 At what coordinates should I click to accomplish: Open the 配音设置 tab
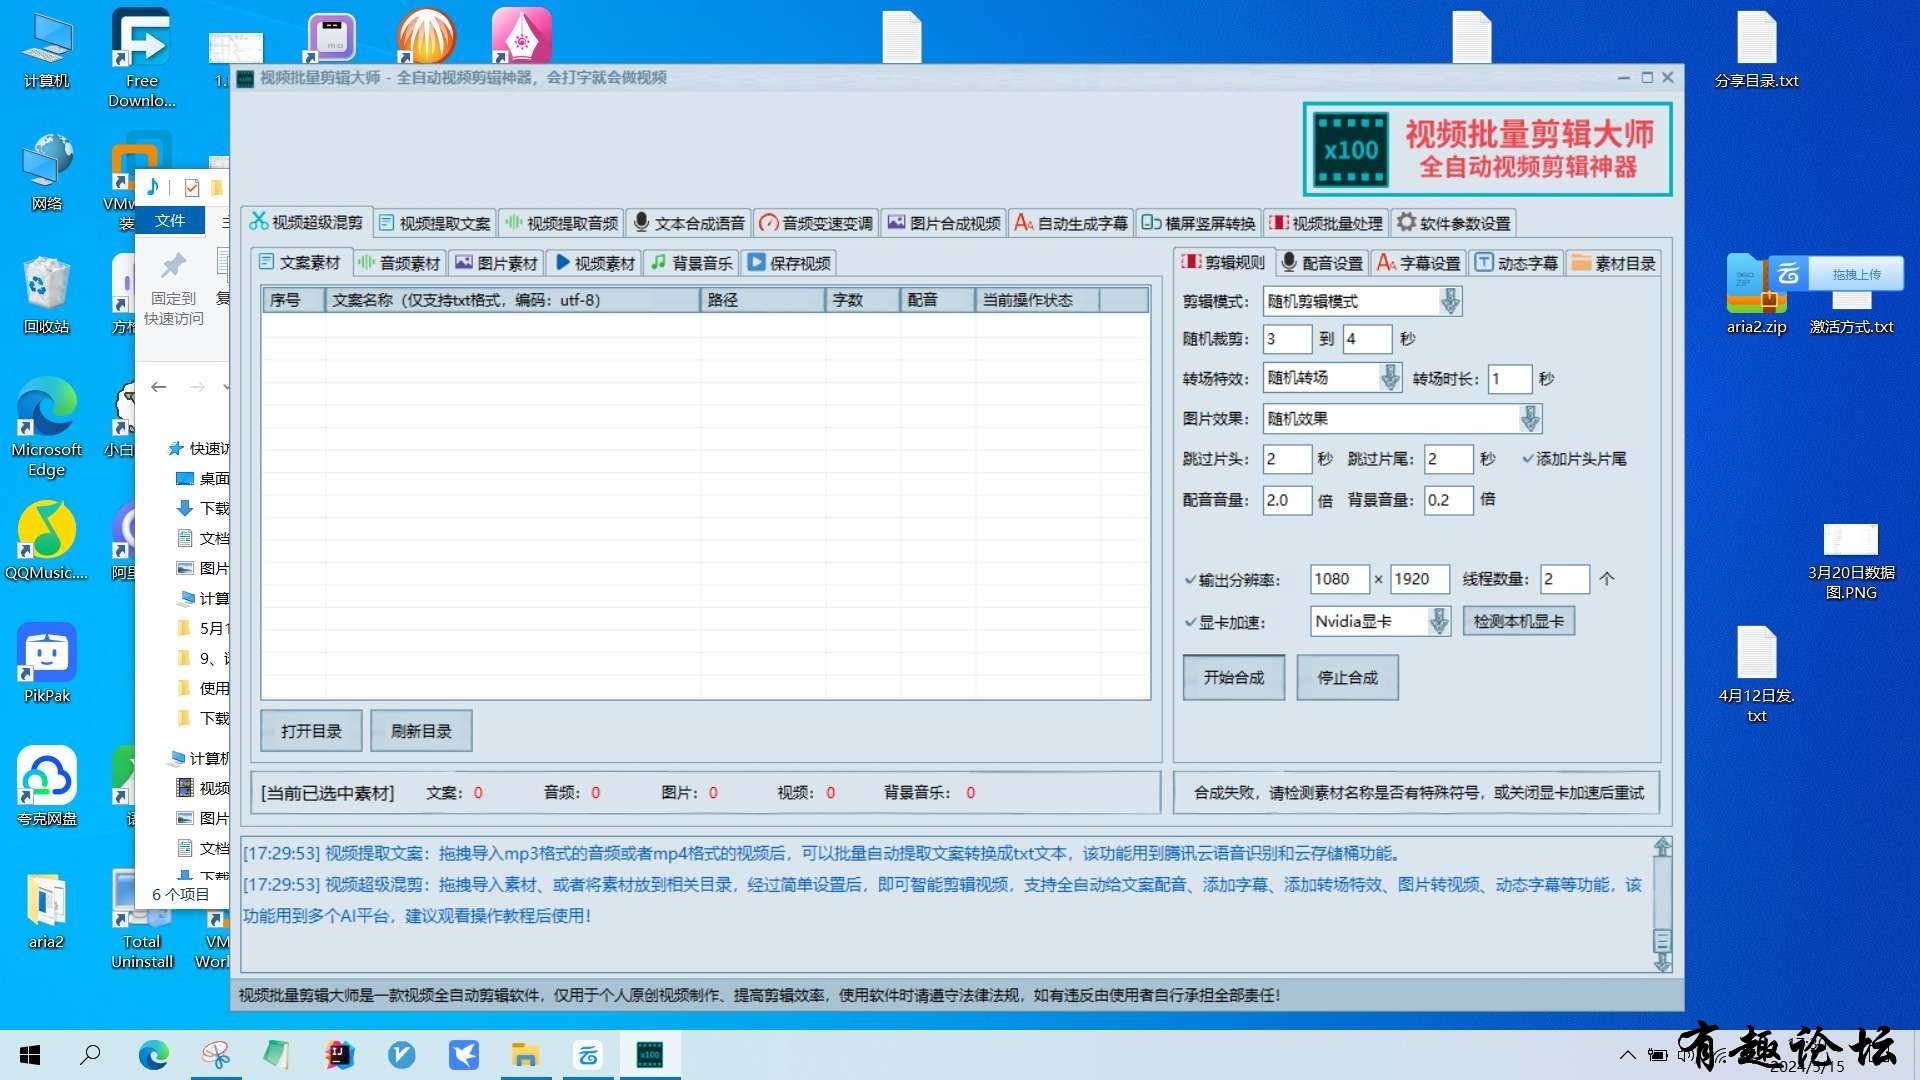(x=1322, y=263)
